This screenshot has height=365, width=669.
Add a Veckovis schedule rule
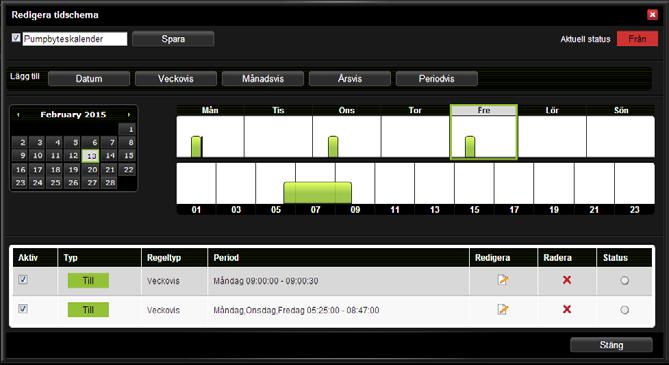176,79
